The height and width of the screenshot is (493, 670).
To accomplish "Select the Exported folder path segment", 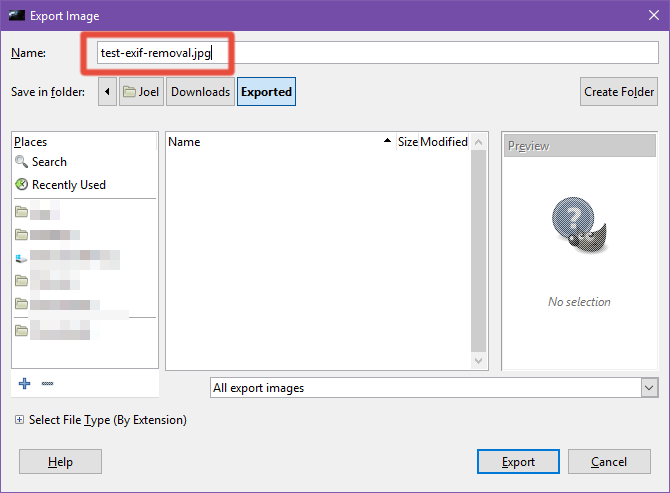I will (266, 91).
